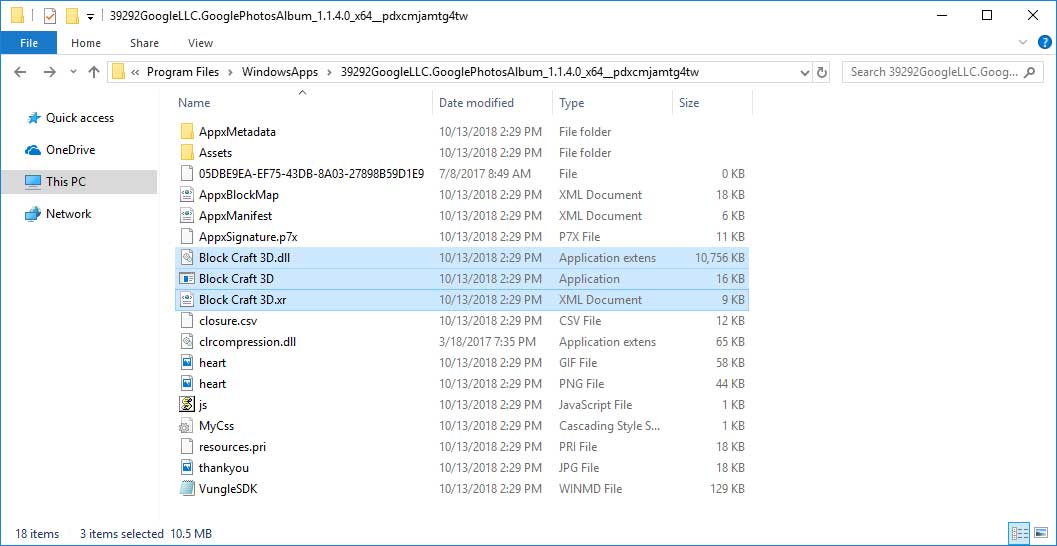Click the "7/8/2017 8:49 AM" date cell
This screenshot has height=546, width=1057.
tap(485, 174)
